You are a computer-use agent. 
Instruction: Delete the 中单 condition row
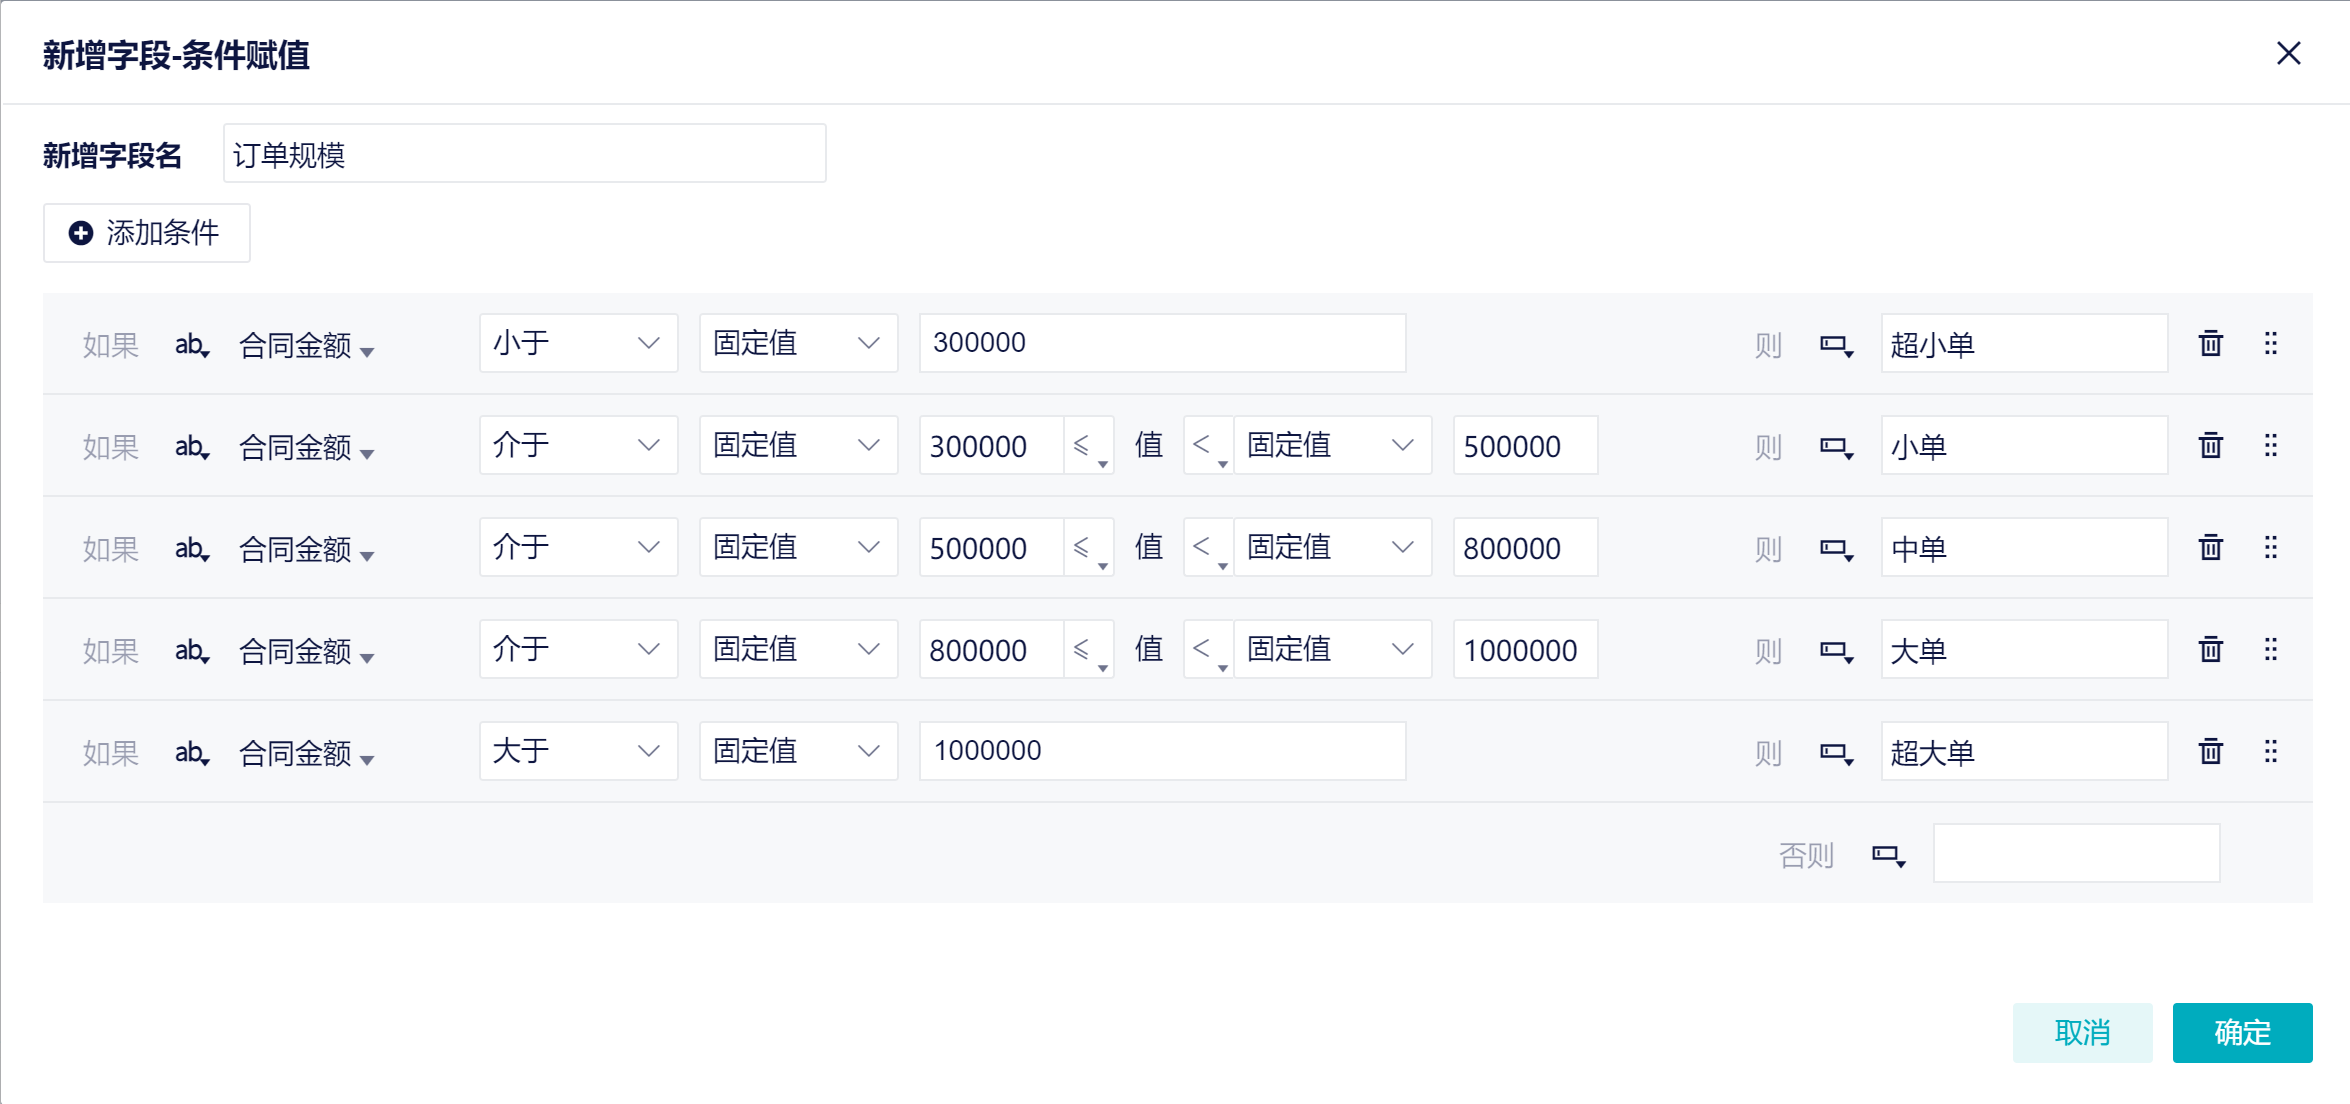(x=2210, y=548)
